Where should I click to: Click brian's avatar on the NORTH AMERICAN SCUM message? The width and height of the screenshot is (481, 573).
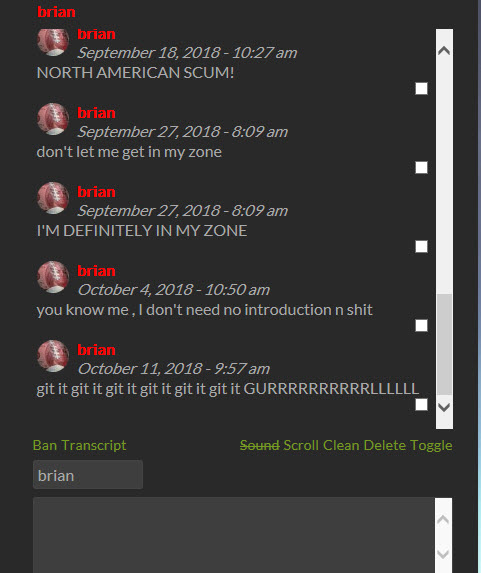coord(53,42)
